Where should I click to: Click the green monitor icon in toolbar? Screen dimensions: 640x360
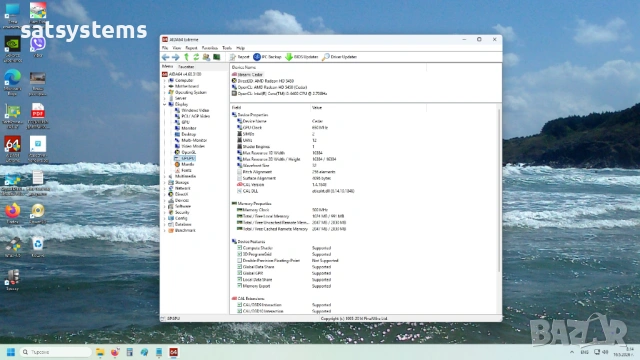(x=217, y=57)
